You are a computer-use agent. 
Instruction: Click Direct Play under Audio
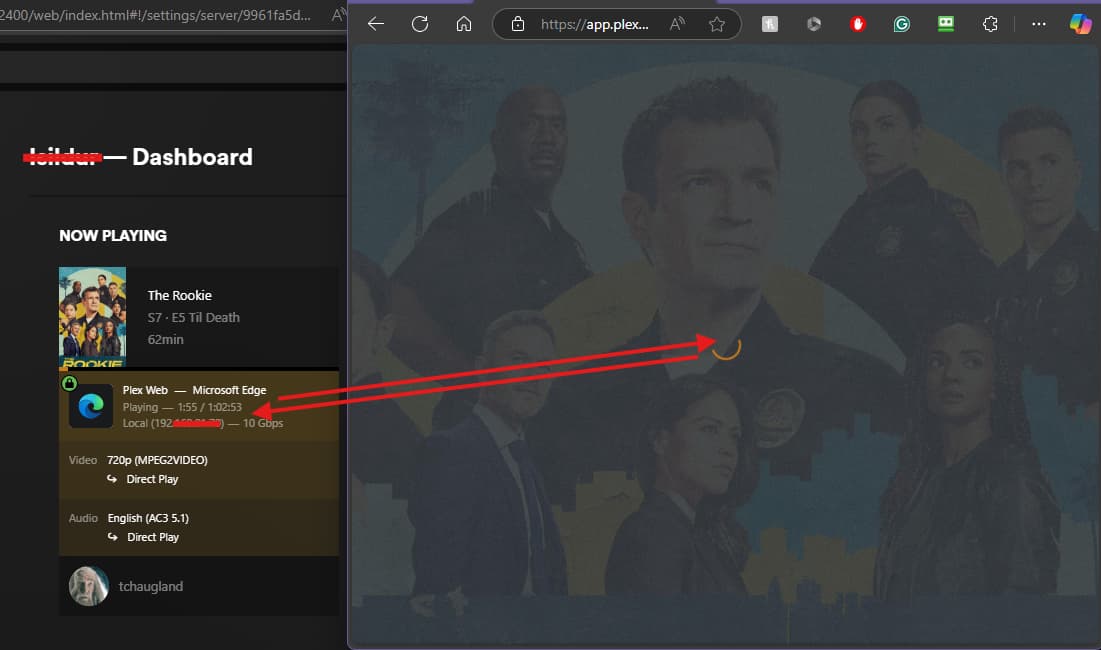(153, 537)
